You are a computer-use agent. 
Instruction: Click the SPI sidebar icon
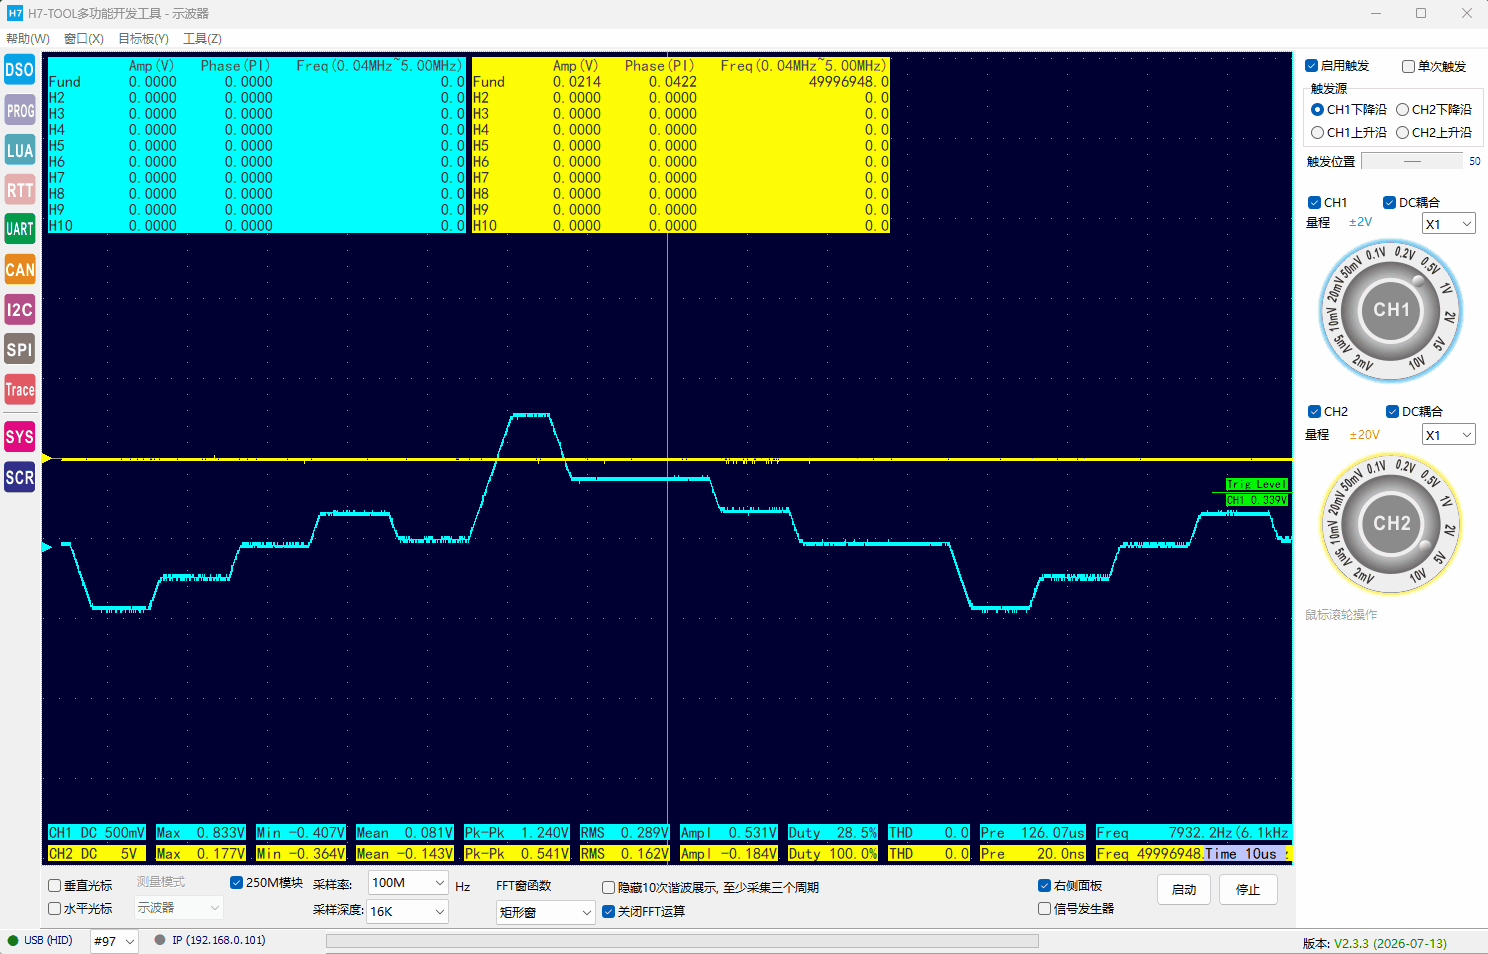pyautogui.click(x=20, y=349)
